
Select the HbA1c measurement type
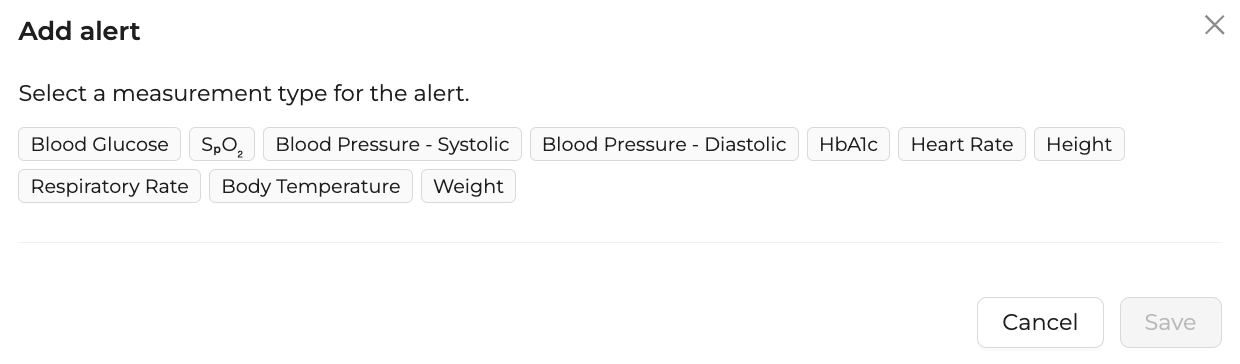(848, 144)
